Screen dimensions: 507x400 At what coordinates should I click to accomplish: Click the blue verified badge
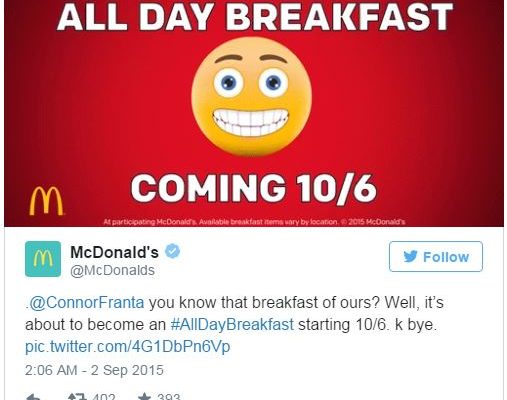click(x=173, y=251)
